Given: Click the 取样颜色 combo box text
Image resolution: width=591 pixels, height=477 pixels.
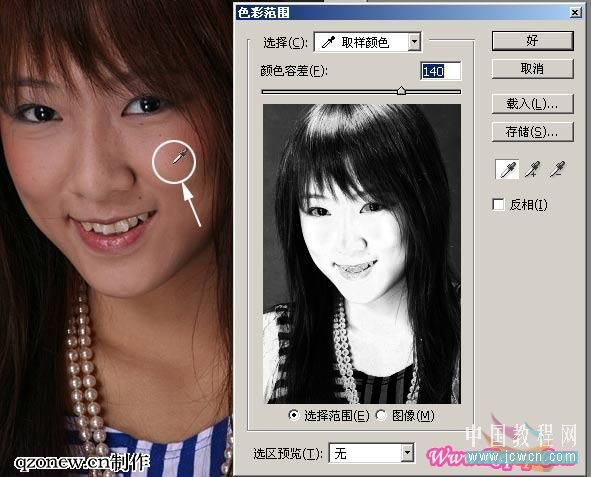Looking at the screenshot, I should (x=365, y=42).
